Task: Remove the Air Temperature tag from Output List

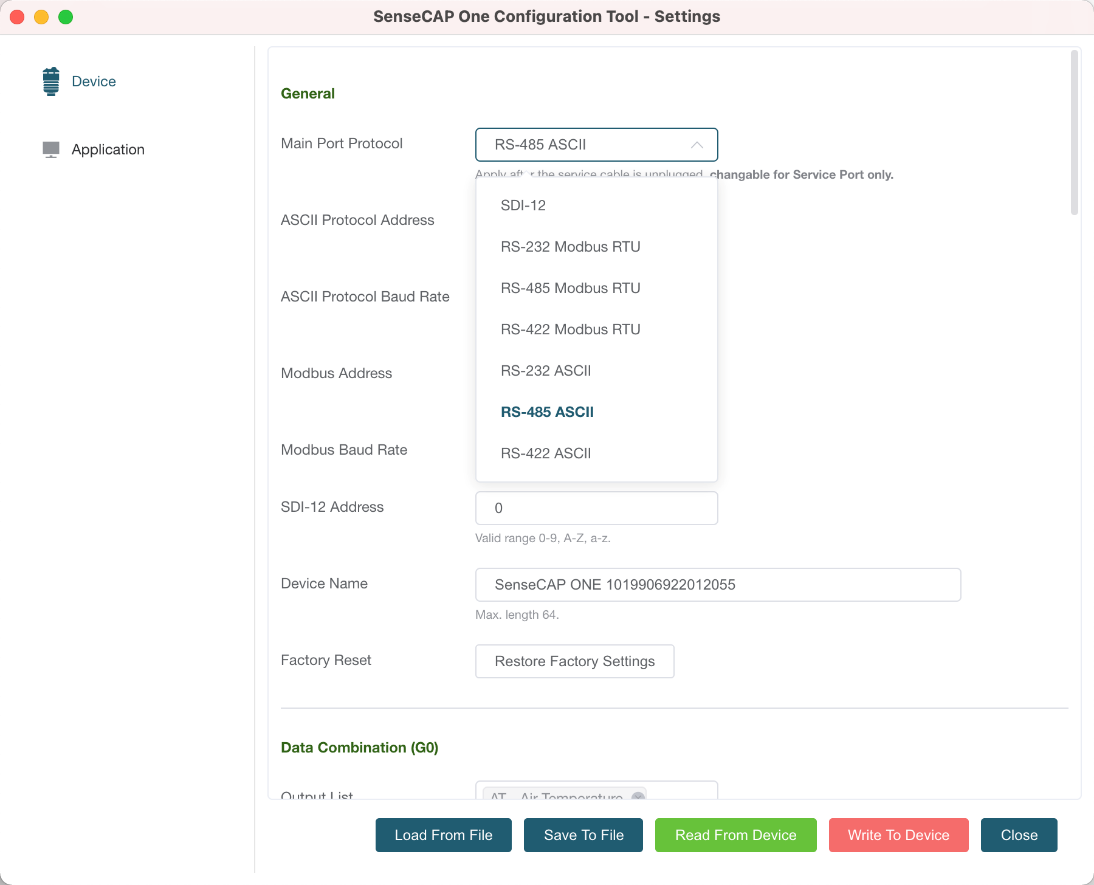Action: coord(638,797)
